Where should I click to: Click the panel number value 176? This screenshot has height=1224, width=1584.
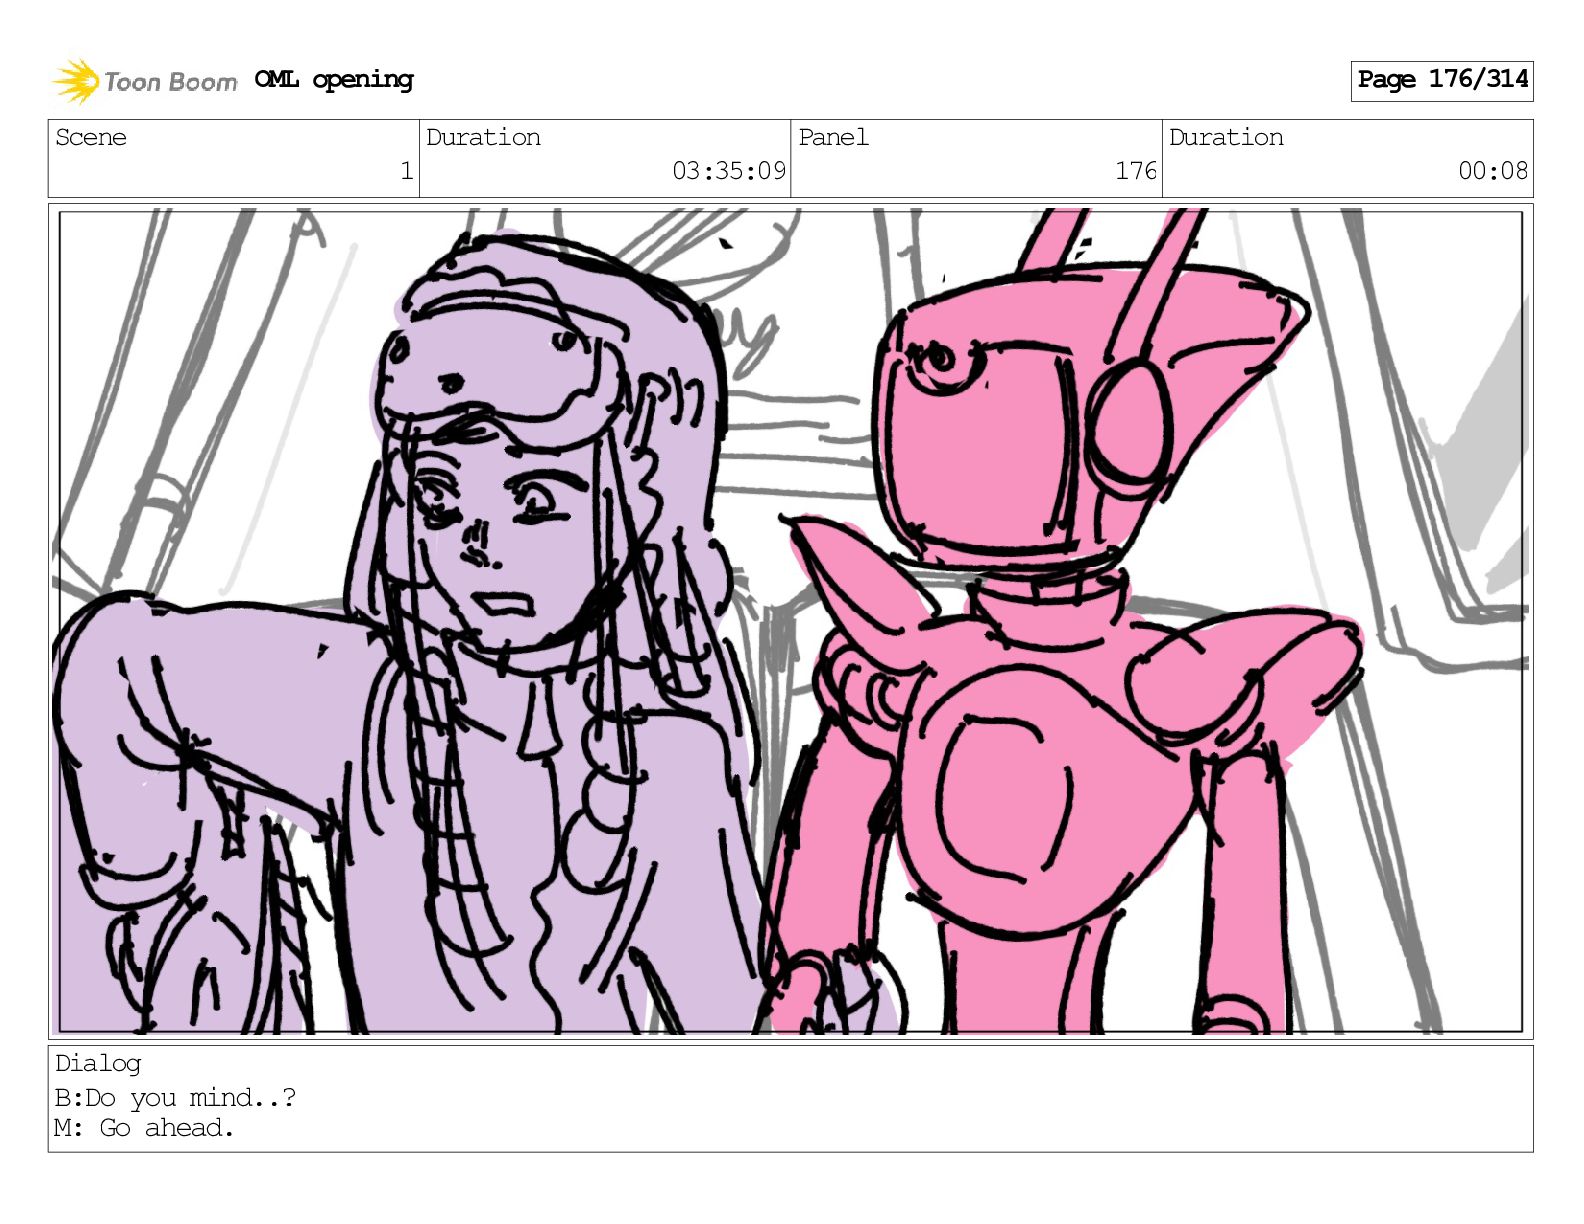pyautogui.click(x=1136, y=171)
